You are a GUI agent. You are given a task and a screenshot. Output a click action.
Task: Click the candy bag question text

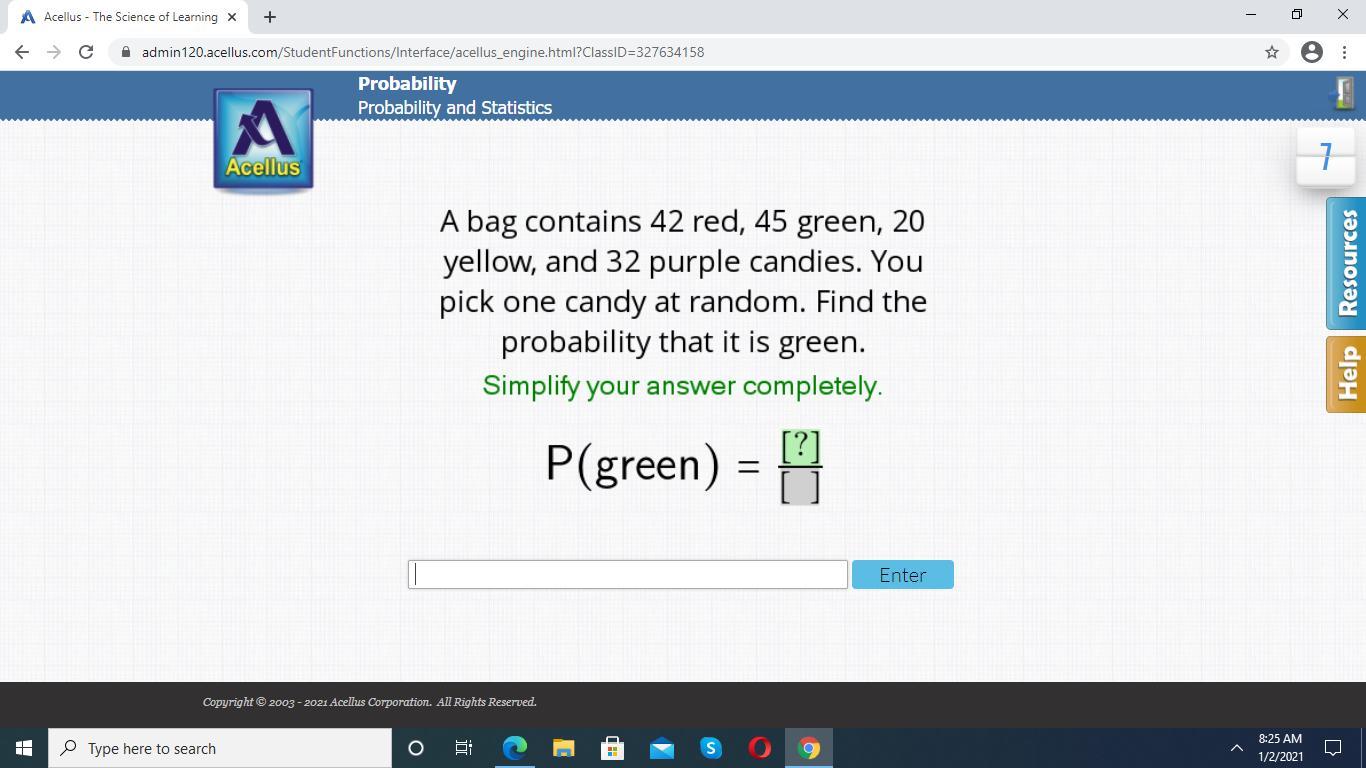coord(683,281)
